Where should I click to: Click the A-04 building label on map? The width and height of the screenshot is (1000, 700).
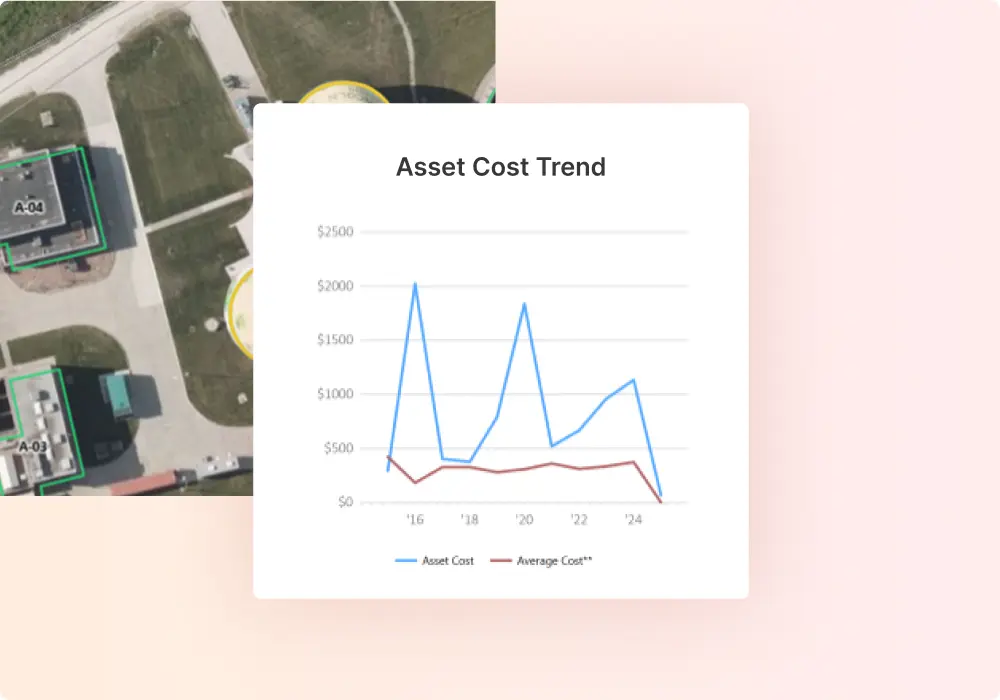pyautogui.click(x=29, y=207)
